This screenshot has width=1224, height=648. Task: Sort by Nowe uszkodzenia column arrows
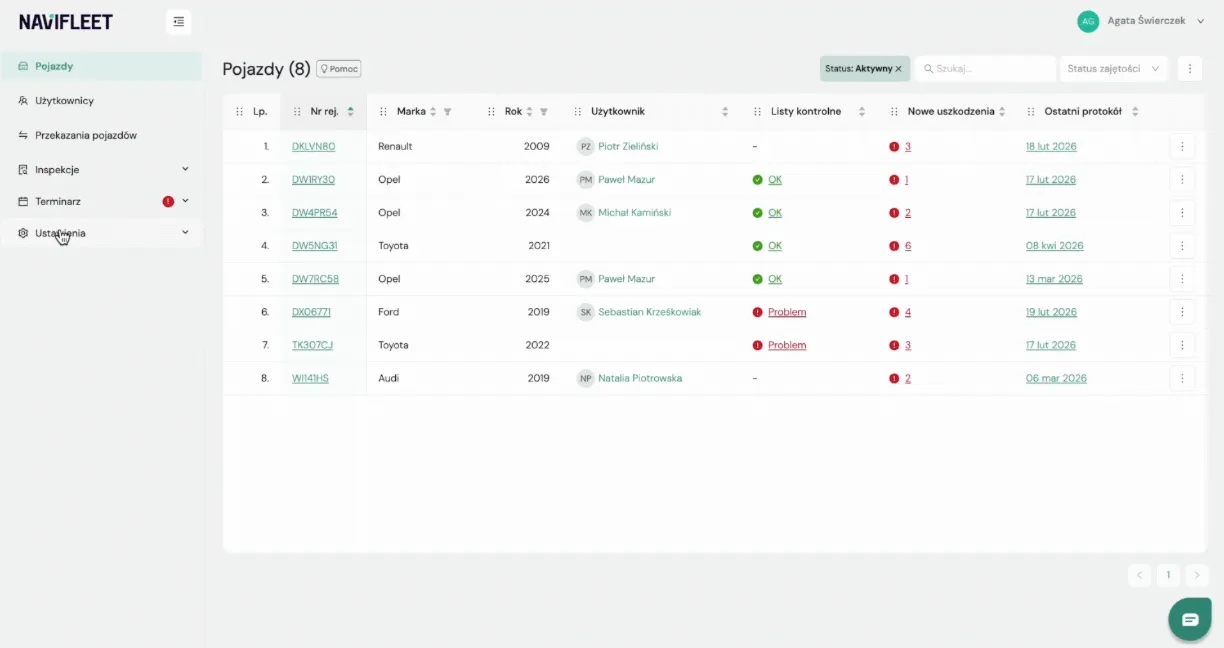(x=1002, y=112)
